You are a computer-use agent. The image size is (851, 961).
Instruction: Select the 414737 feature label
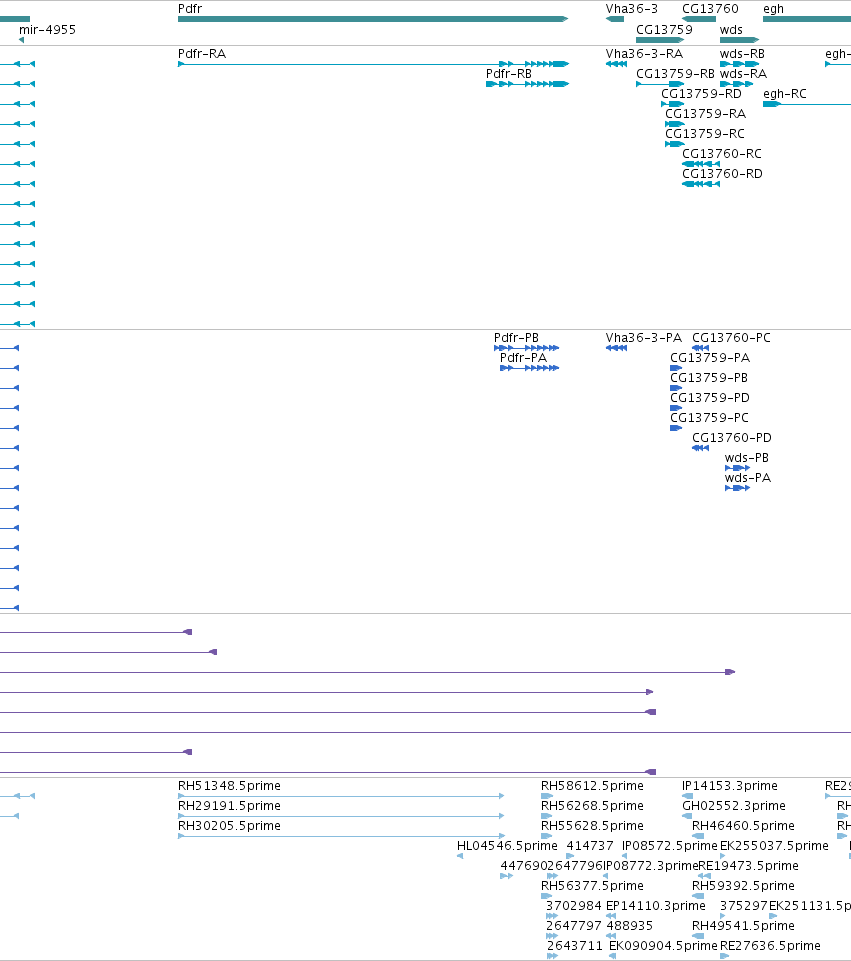[x=589, y=846]
